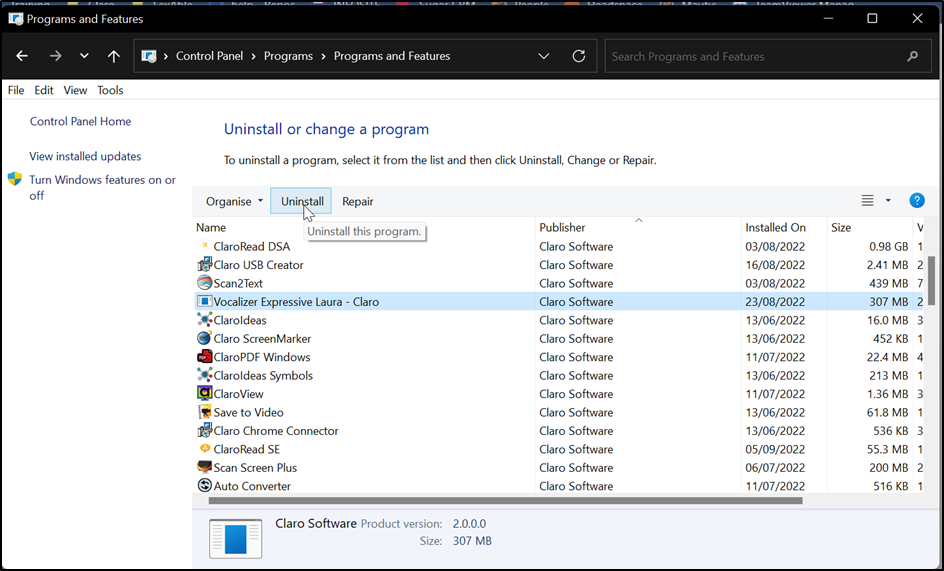Click the ClaroIdeas program icon
This screenshot has height=571, width=944.
point(205,320)
